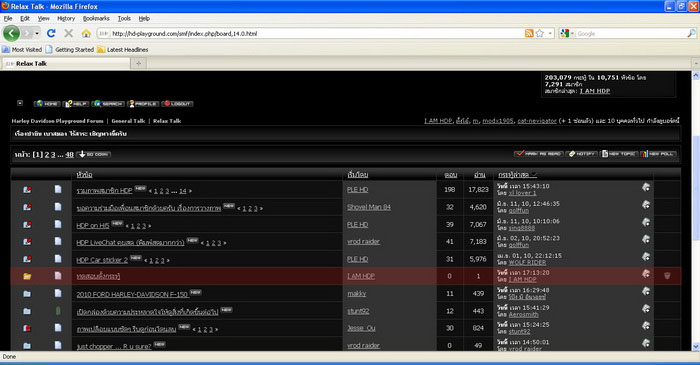Screen dimensions: 700x365
Task: Click vertical scrollbar up arrow
Action: [x=696, y=75]
